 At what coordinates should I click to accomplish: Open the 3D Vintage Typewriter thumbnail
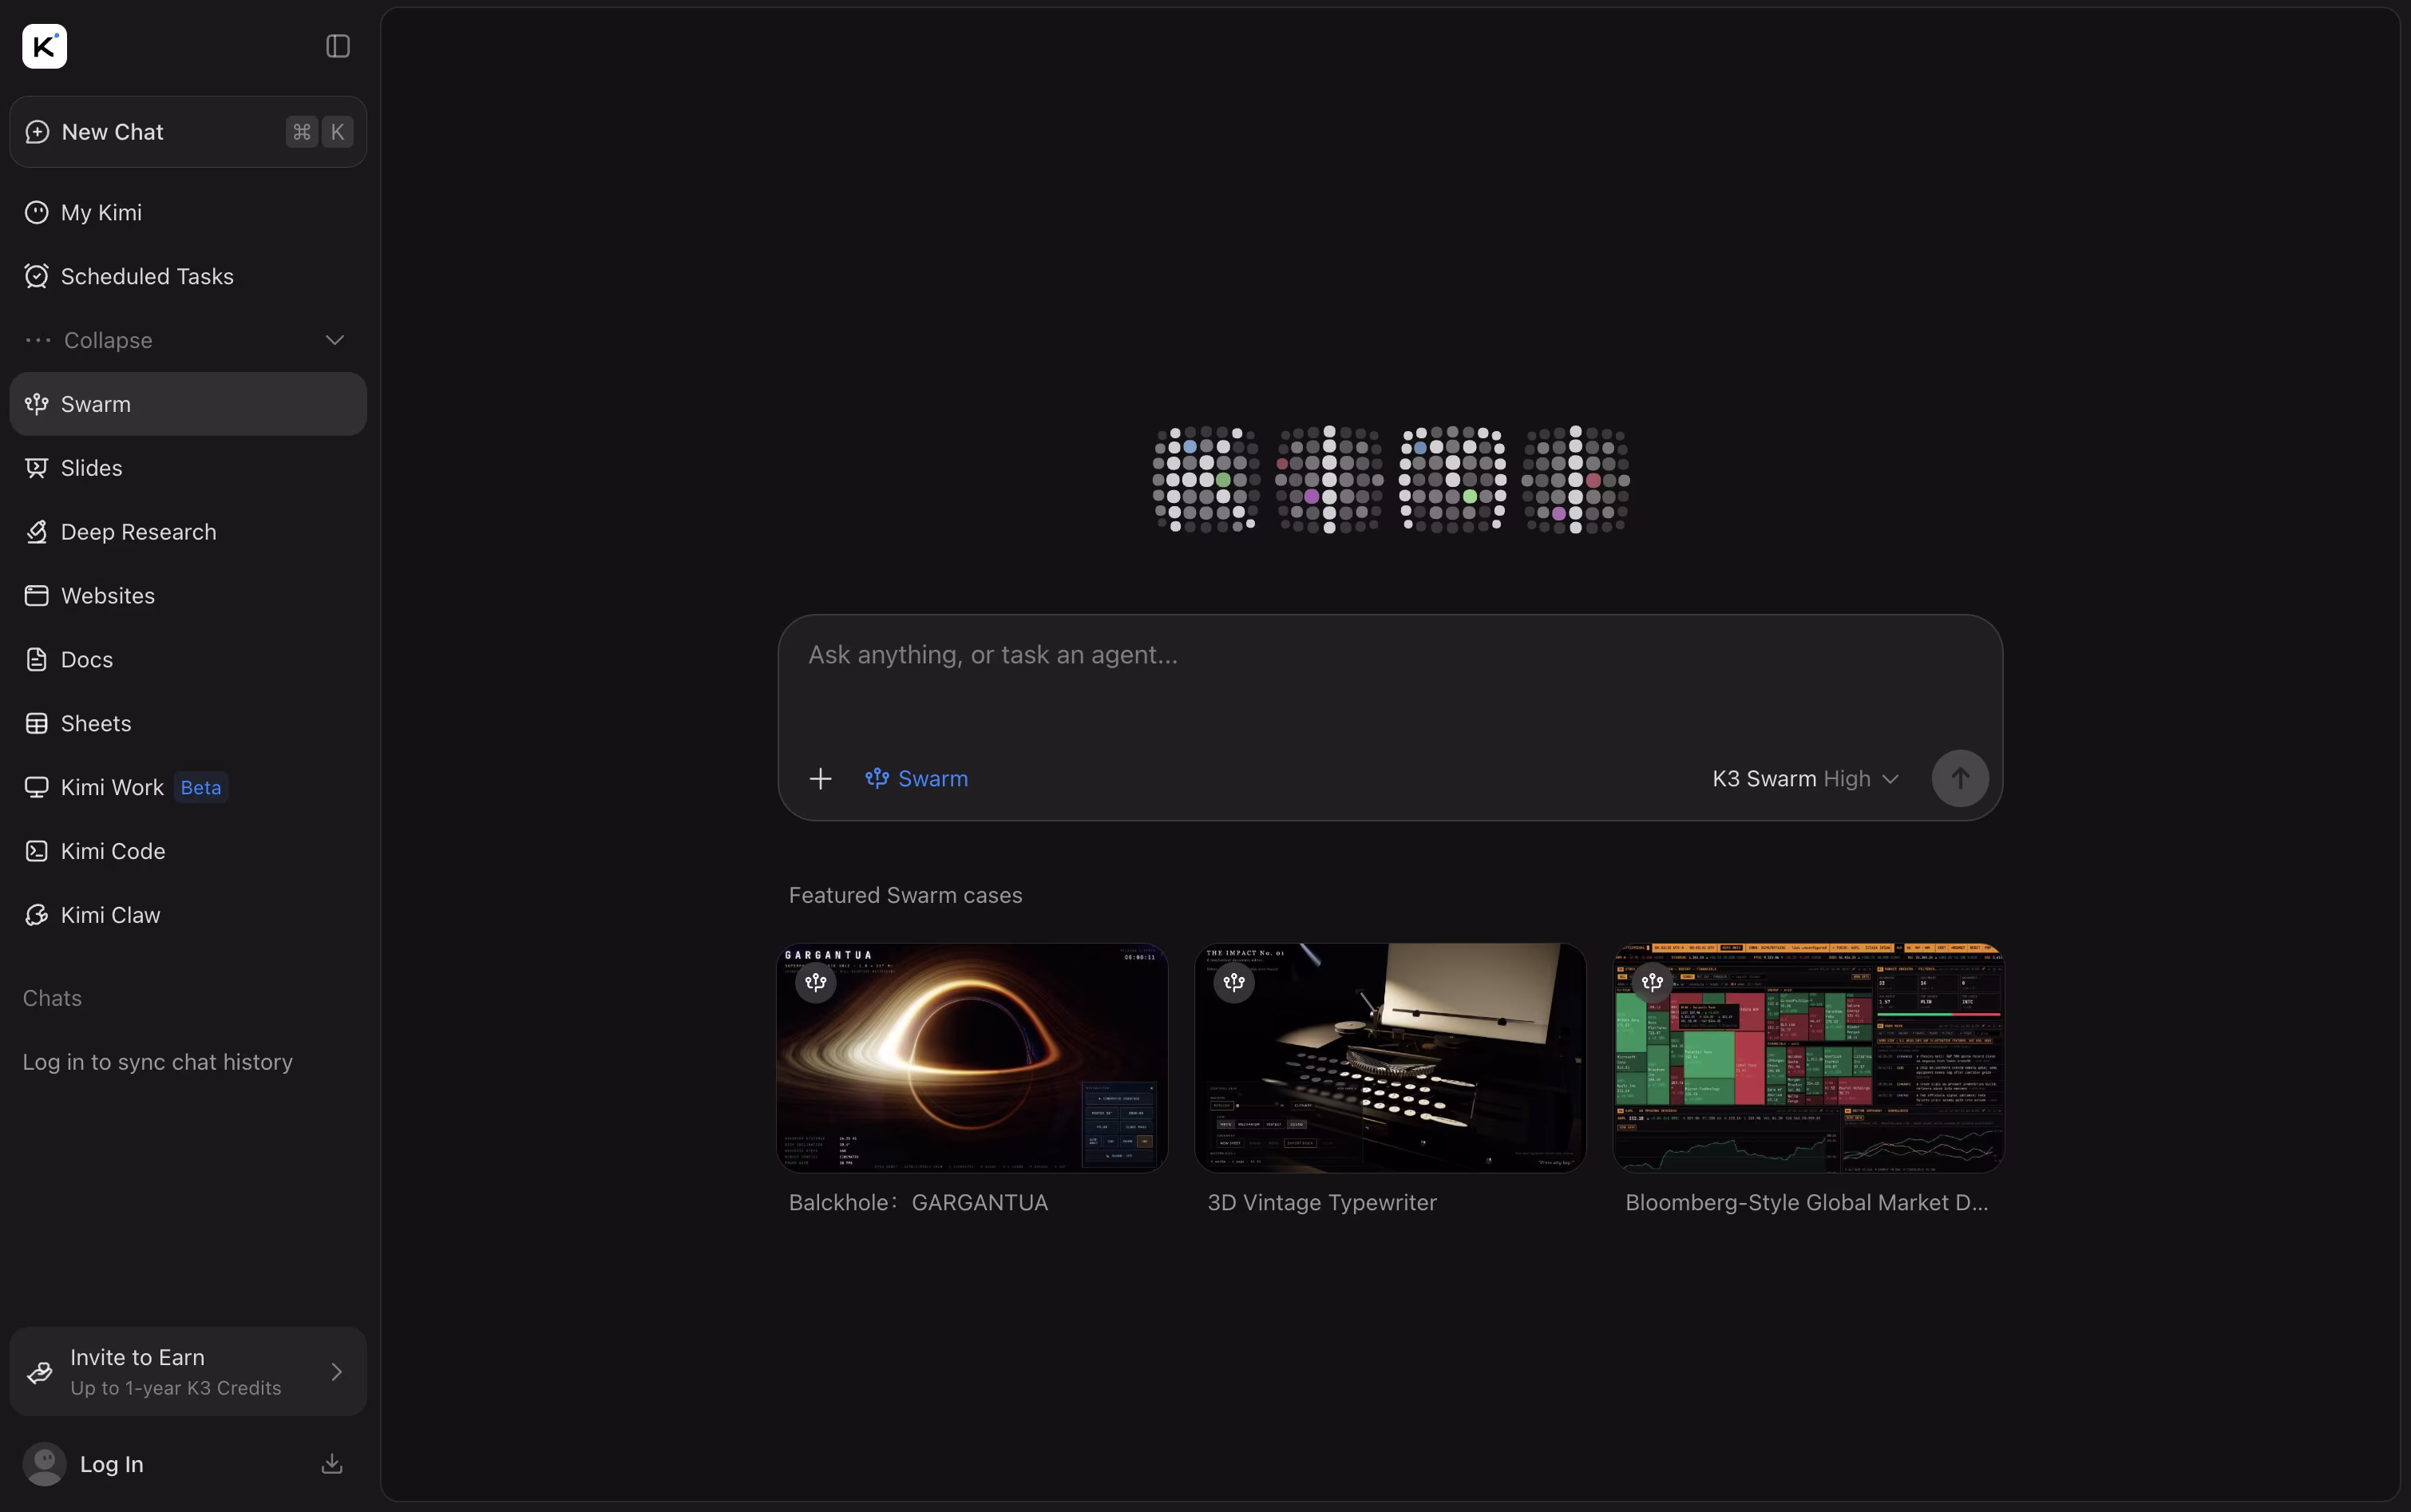click(1390, 1058)
